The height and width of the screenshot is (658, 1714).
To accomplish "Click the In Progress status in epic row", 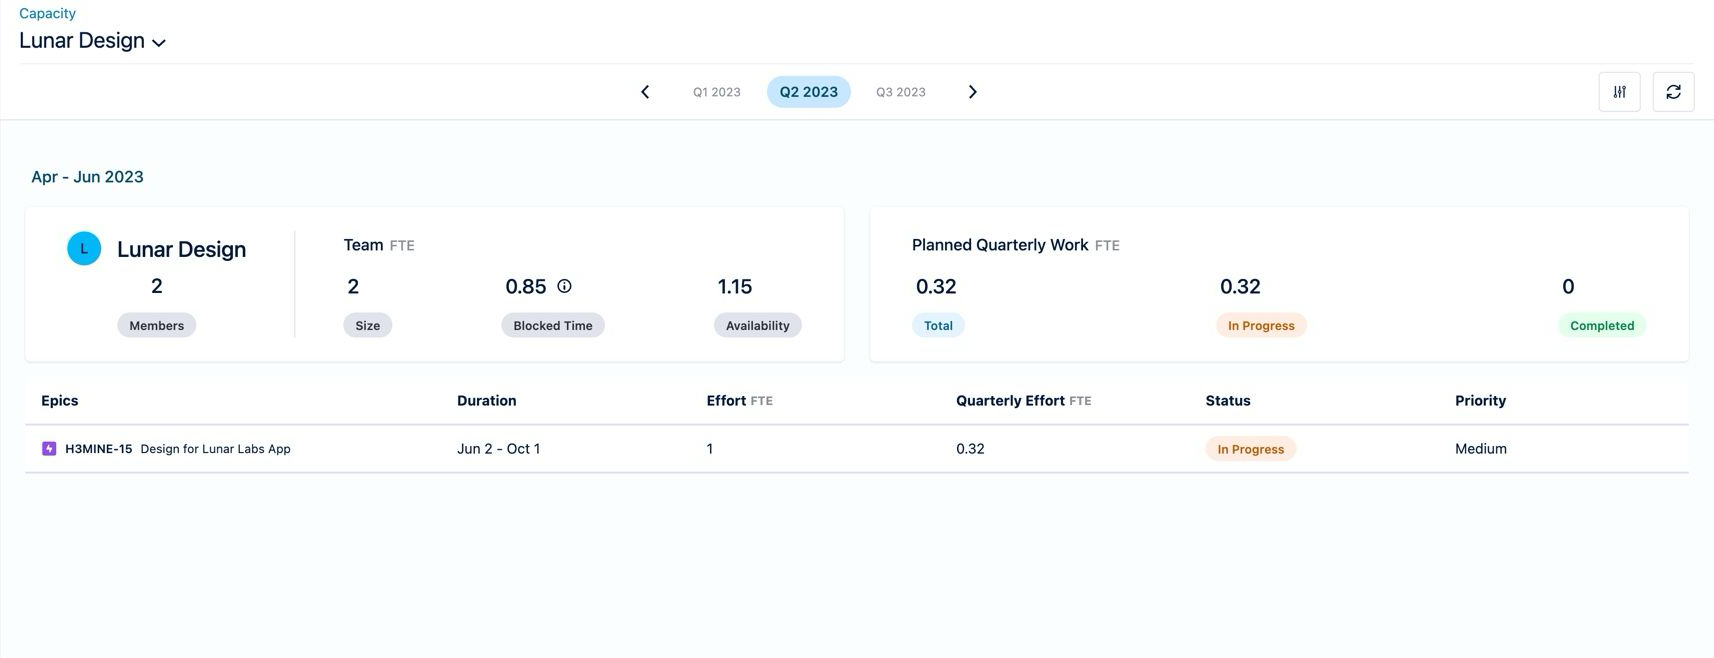I will coord(1250,449).
